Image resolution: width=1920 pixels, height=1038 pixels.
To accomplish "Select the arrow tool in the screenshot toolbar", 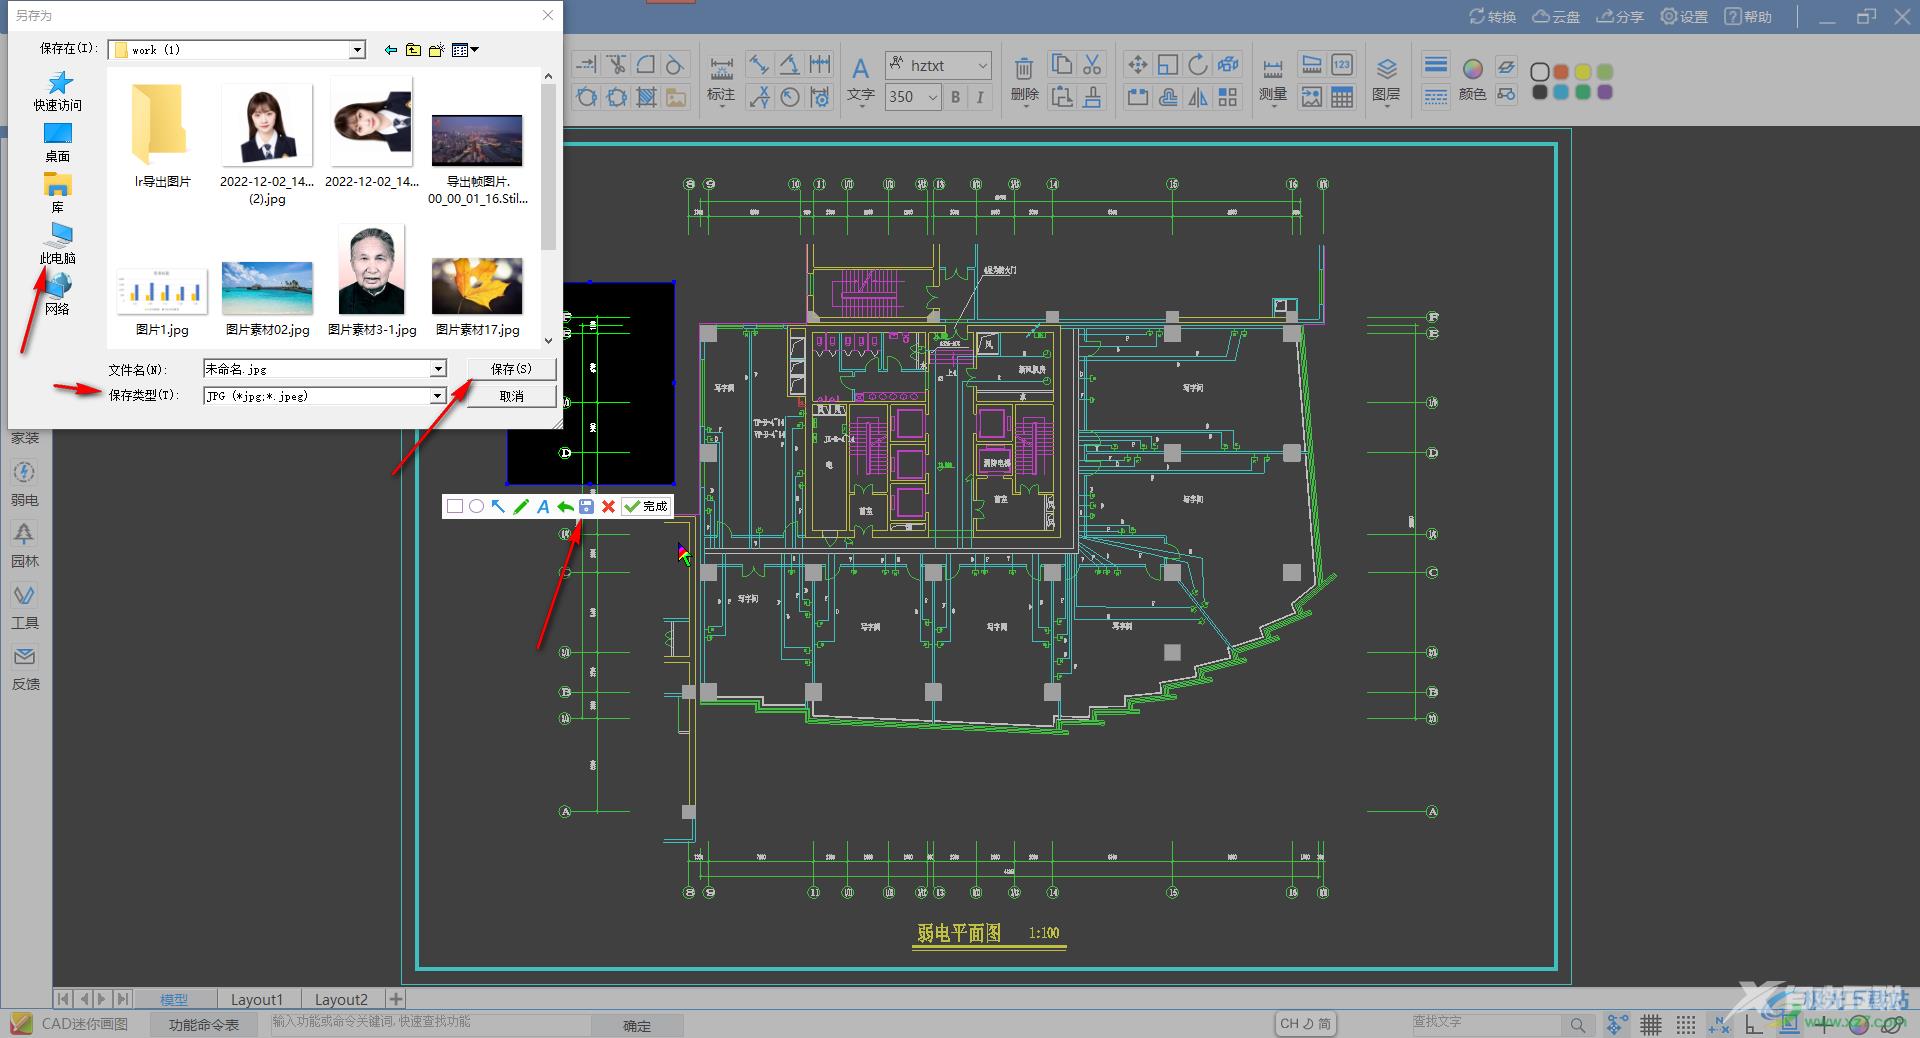I will (498, 507).
